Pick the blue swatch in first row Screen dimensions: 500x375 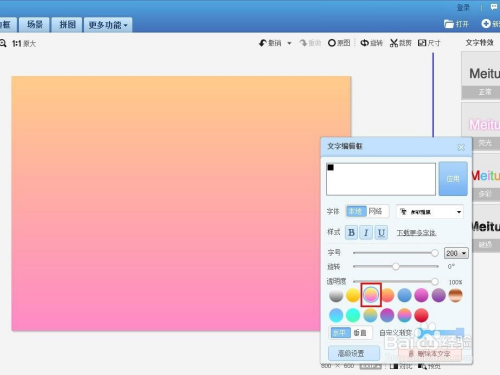pos(404,295)
